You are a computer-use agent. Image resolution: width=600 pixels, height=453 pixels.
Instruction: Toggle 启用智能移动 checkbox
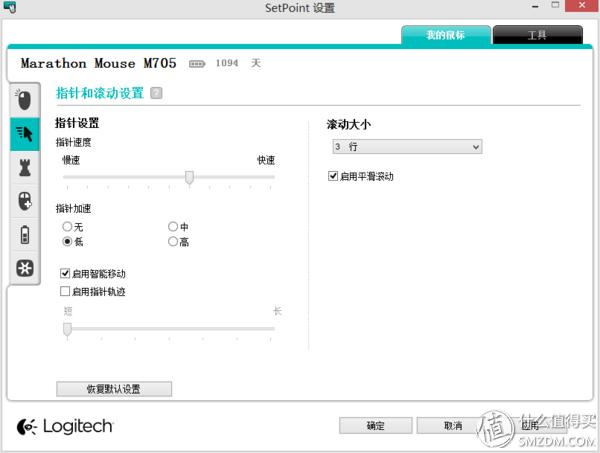(x=65, y=273)
